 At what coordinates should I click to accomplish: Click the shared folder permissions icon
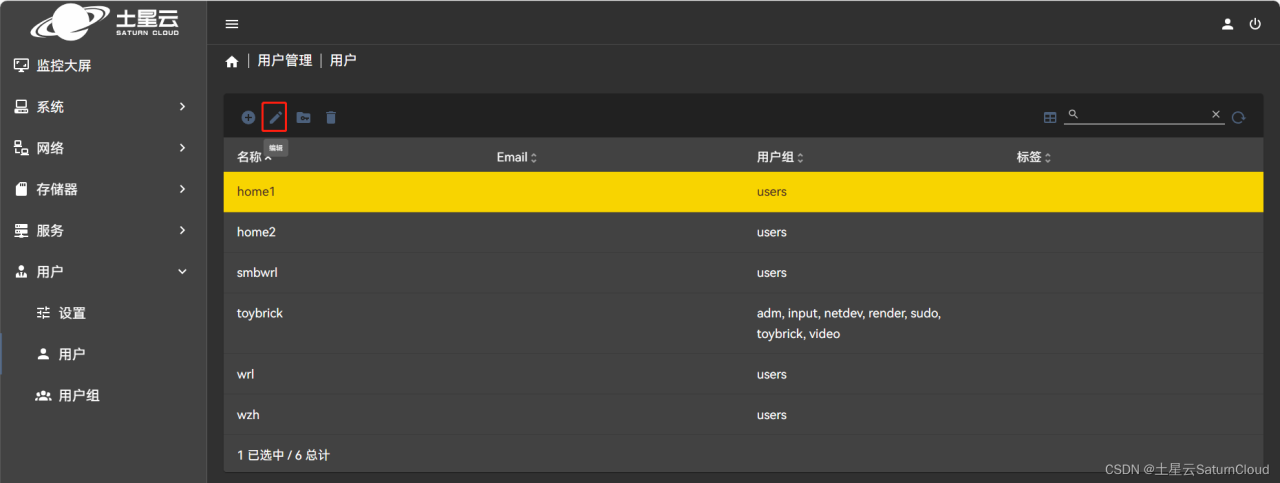coord(303,117)
